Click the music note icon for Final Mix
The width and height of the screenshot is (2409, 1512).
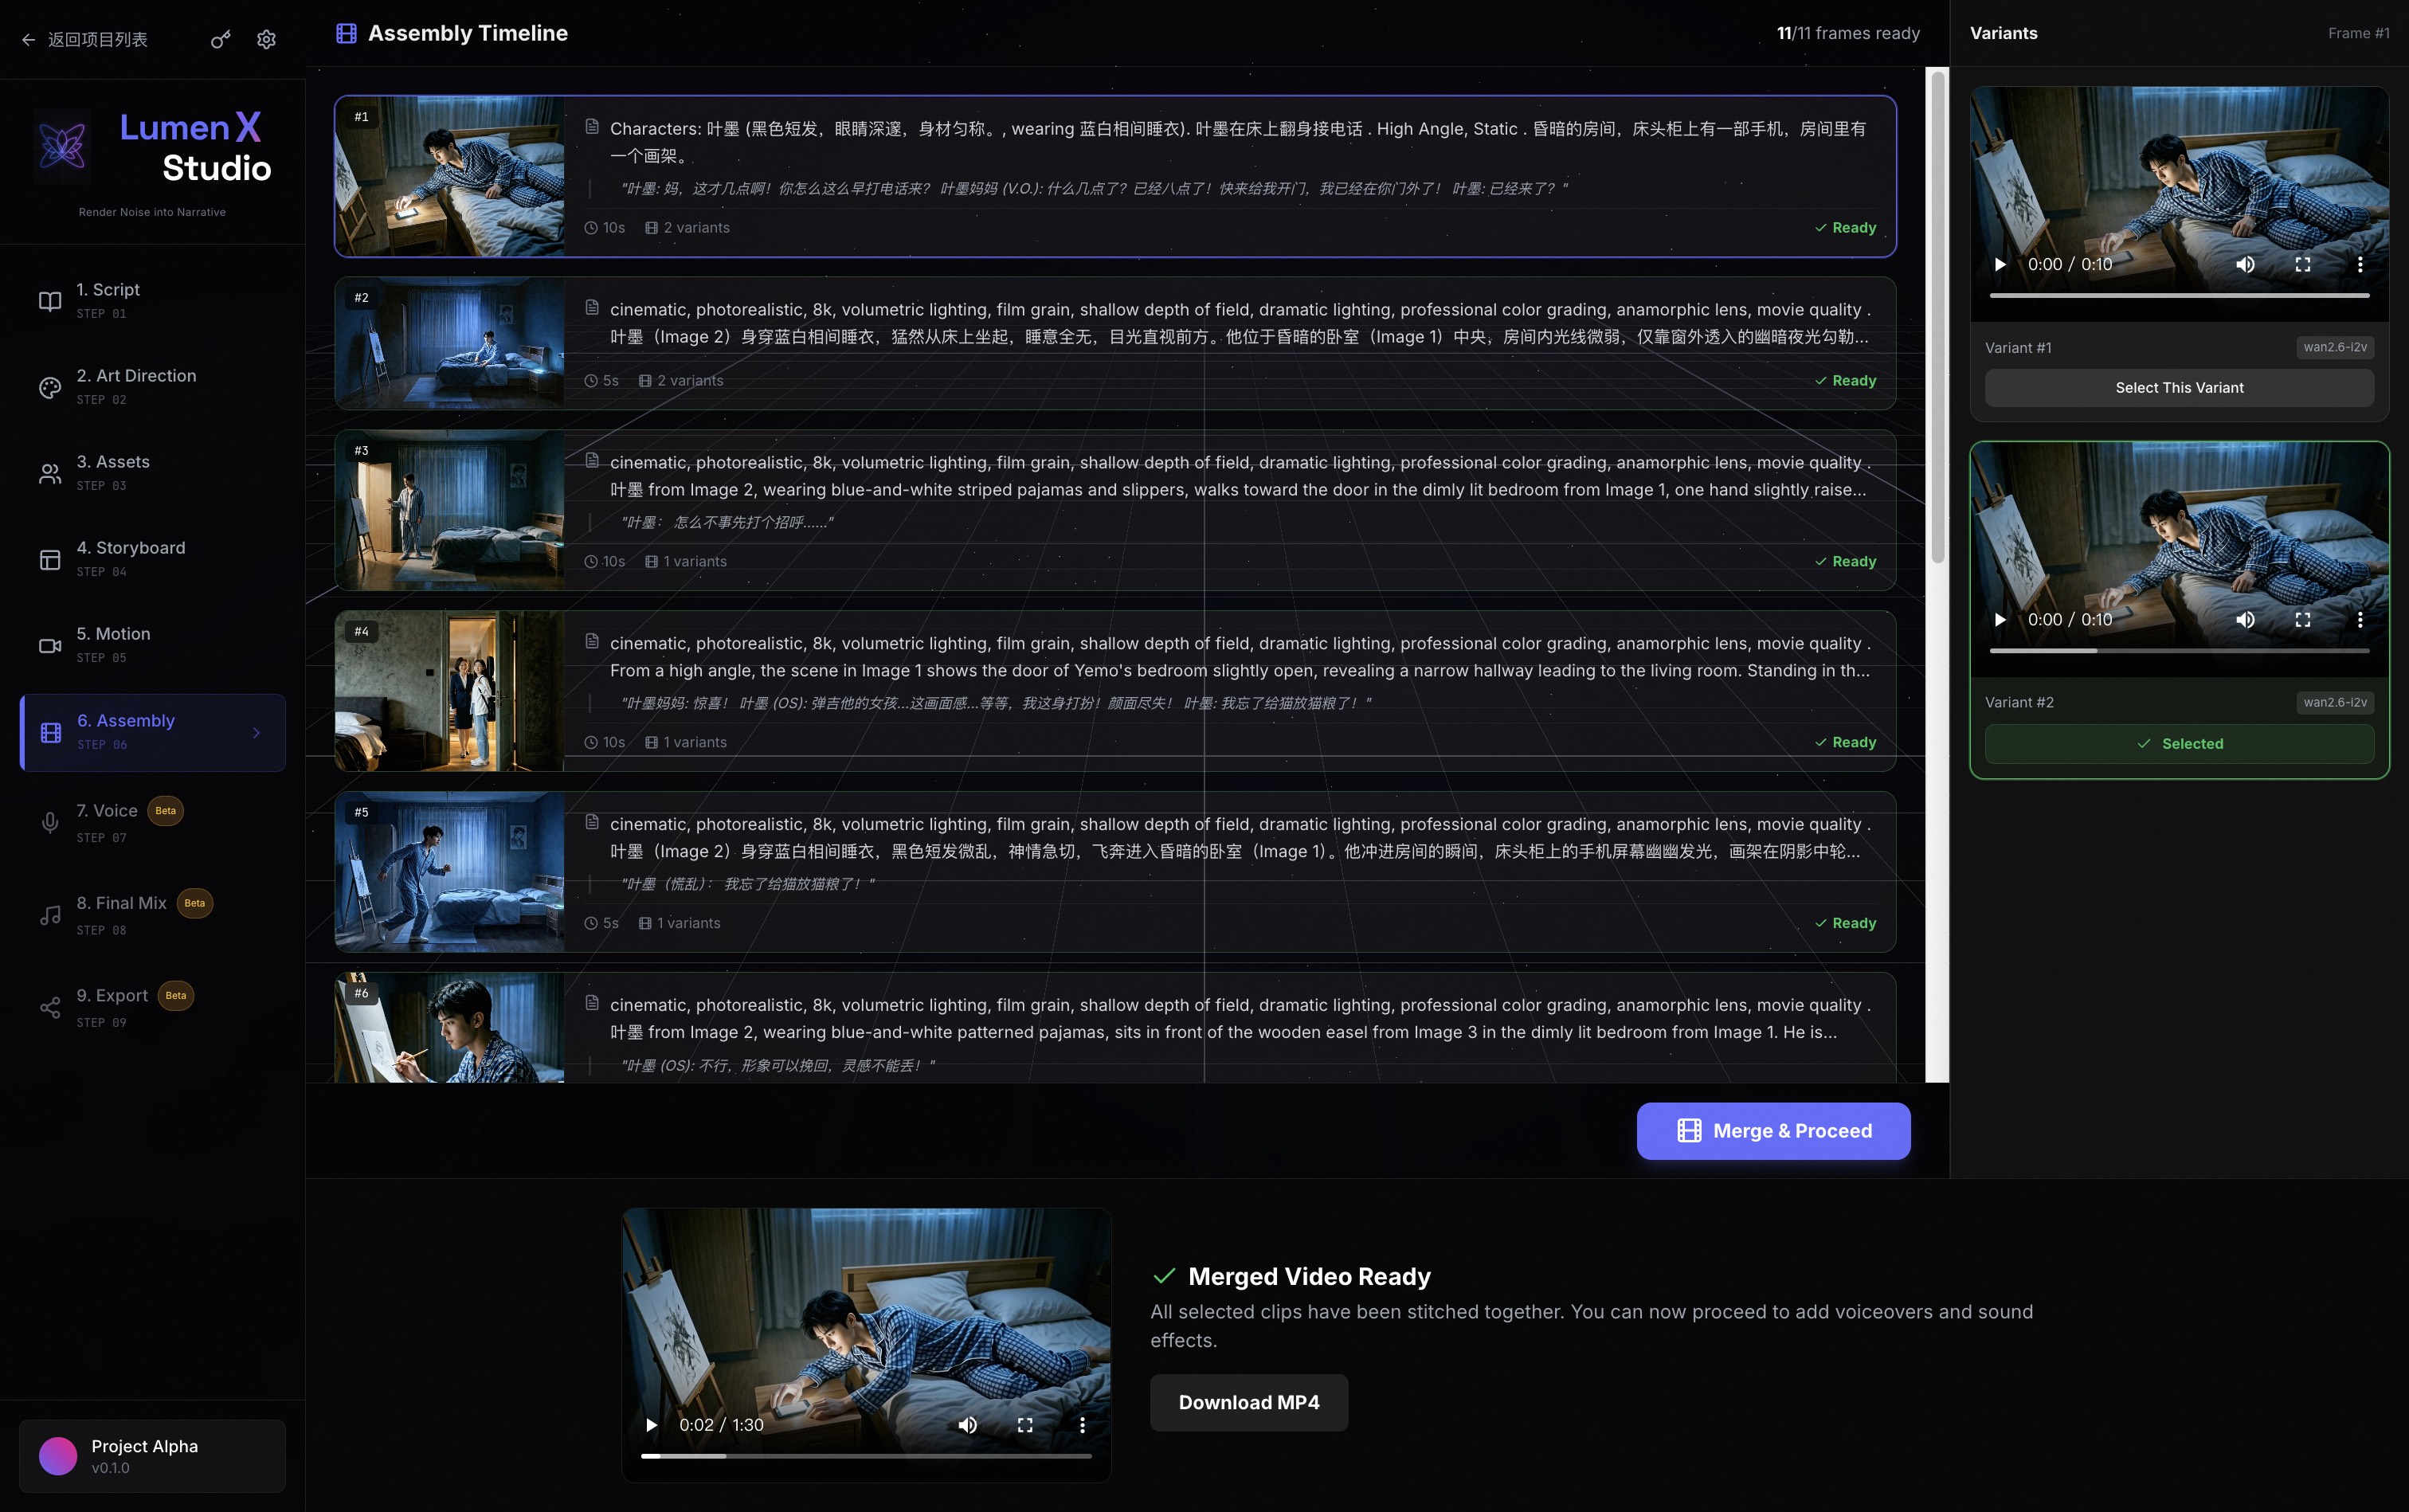(x=50, y=915)
